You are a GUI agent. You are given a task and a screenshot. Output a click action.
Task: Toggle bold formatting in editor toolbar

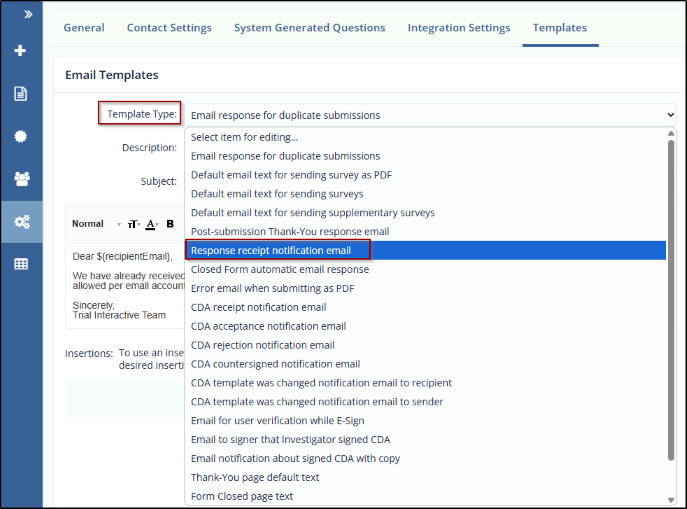tap(170, 224)
